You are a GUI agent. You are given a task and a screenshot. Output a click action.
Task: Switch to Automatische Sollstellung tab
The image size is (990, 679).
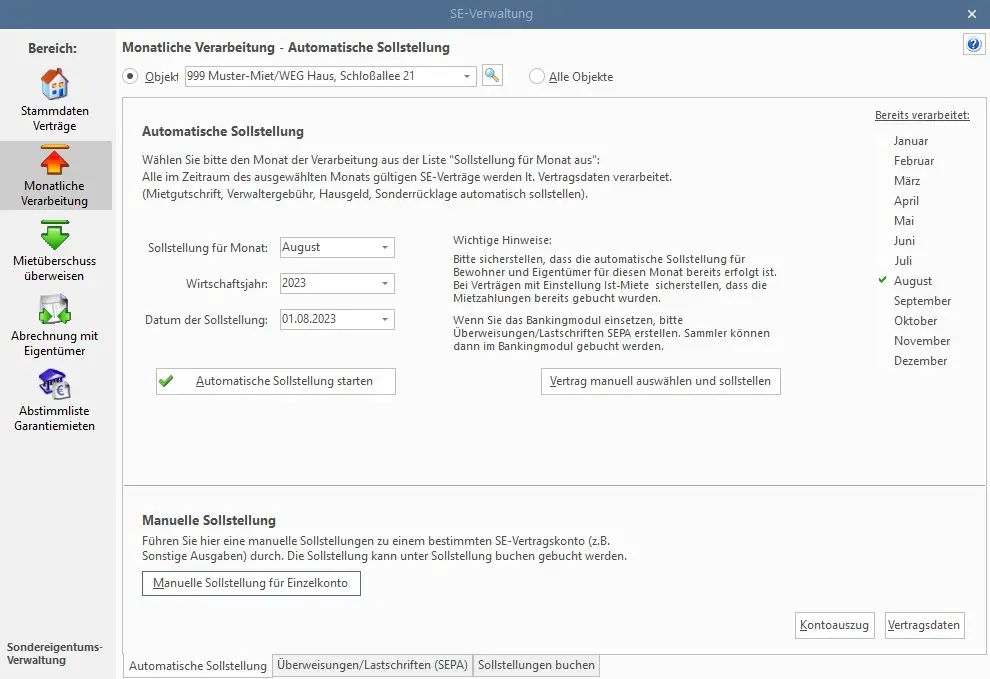point(198,666)
